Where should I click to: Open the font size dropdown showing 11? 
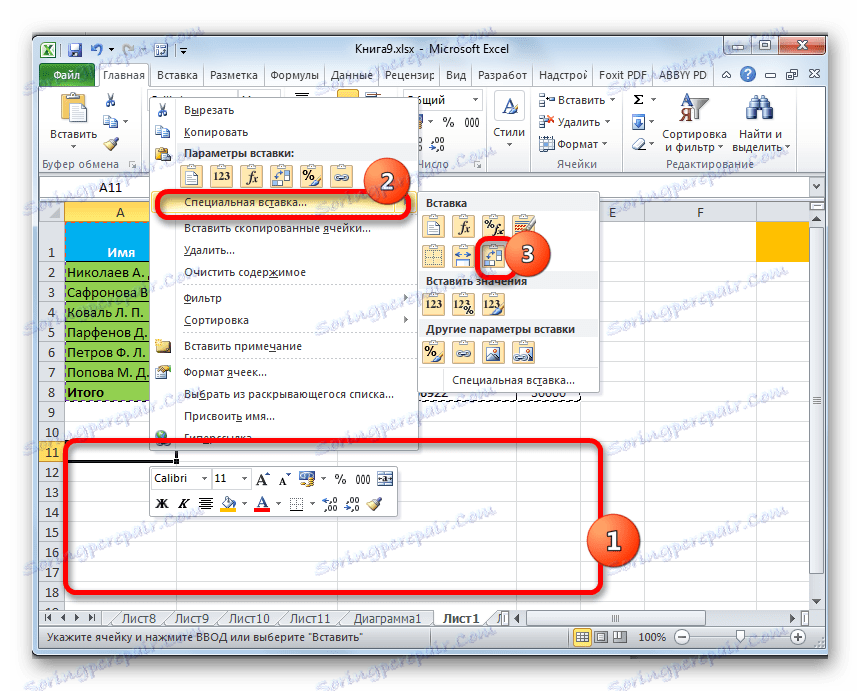click(244, 479)
